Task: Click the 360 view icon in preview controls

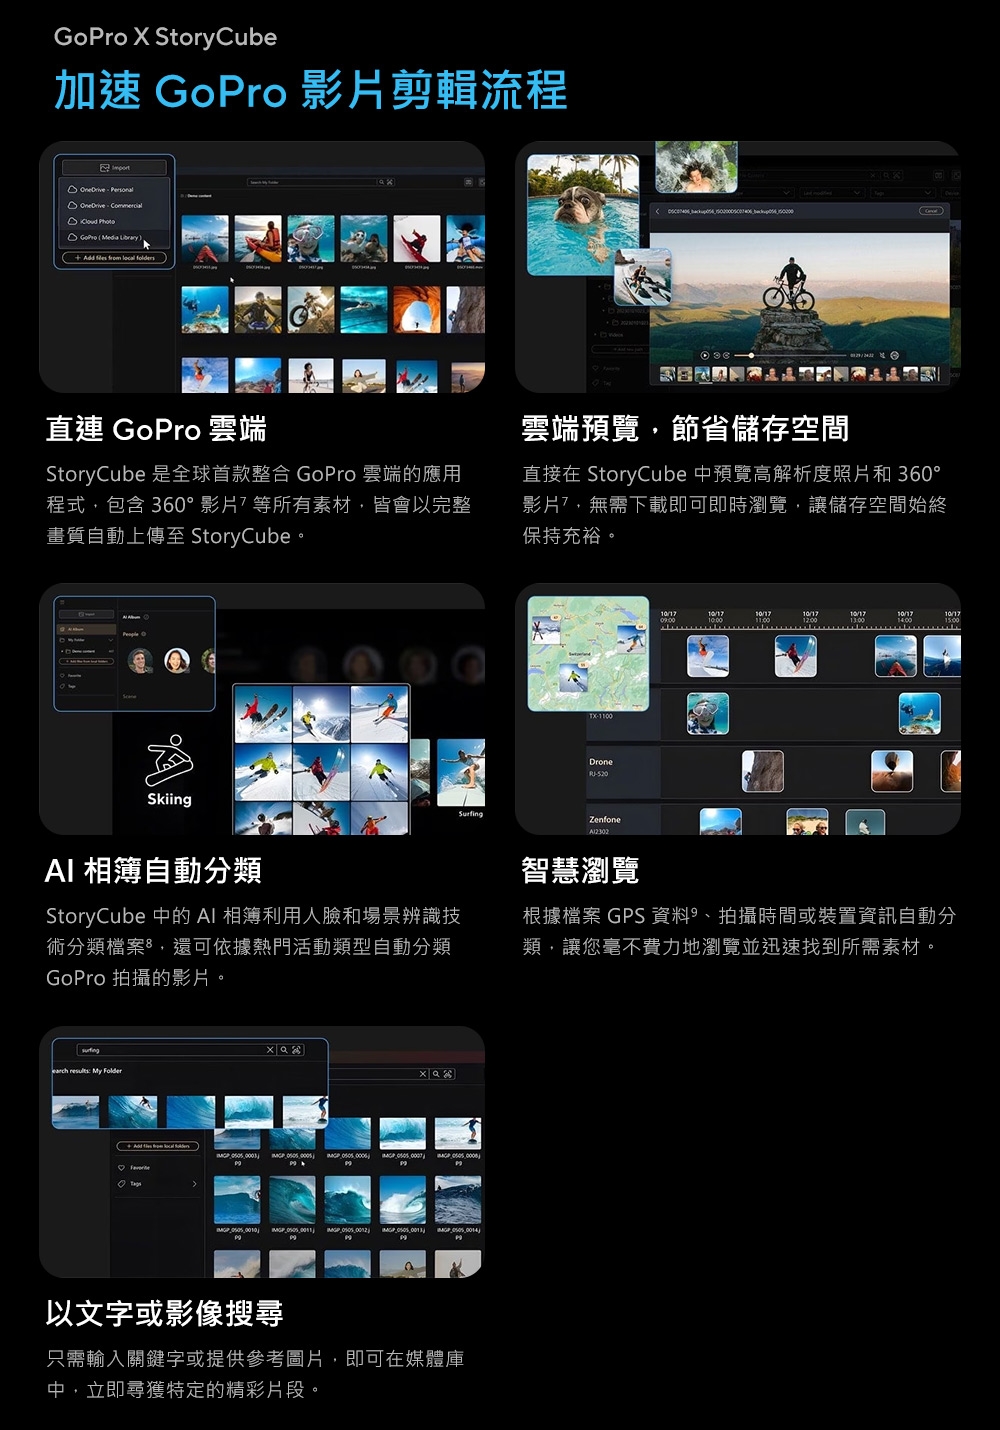Action: tap(895, 355)
